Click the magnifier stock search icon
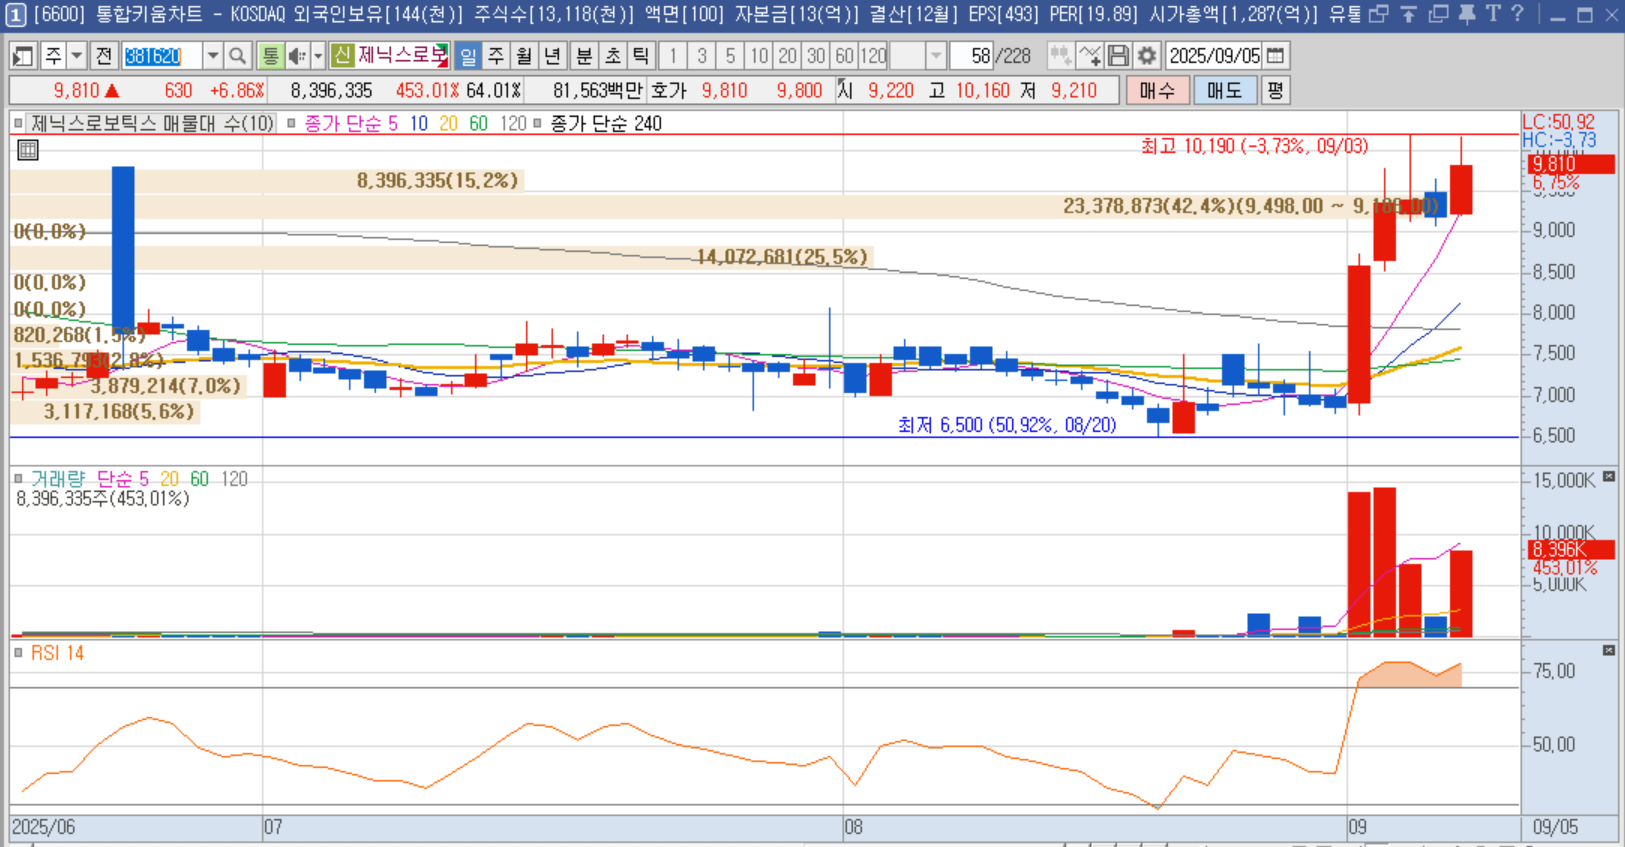Screen dimensions: 1625x847 tap(237, 56)
